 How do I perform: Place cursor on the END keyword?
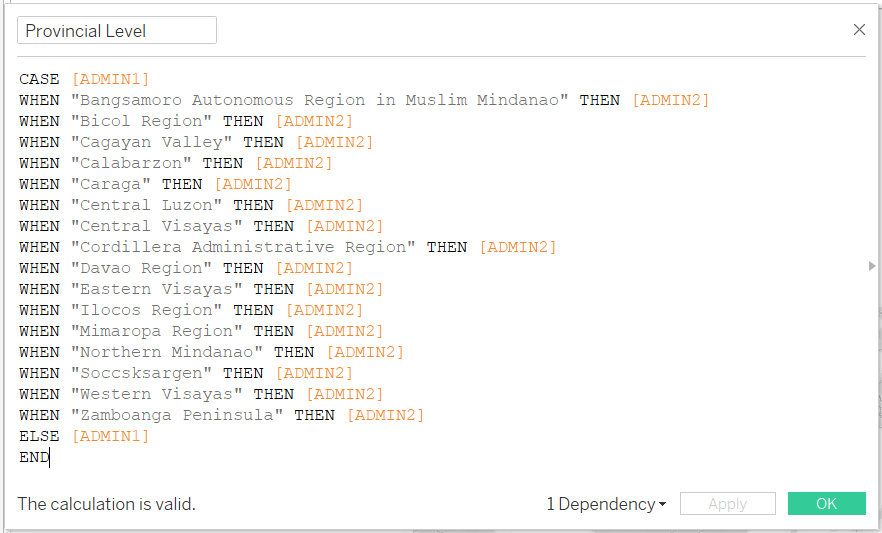point(34,457)
